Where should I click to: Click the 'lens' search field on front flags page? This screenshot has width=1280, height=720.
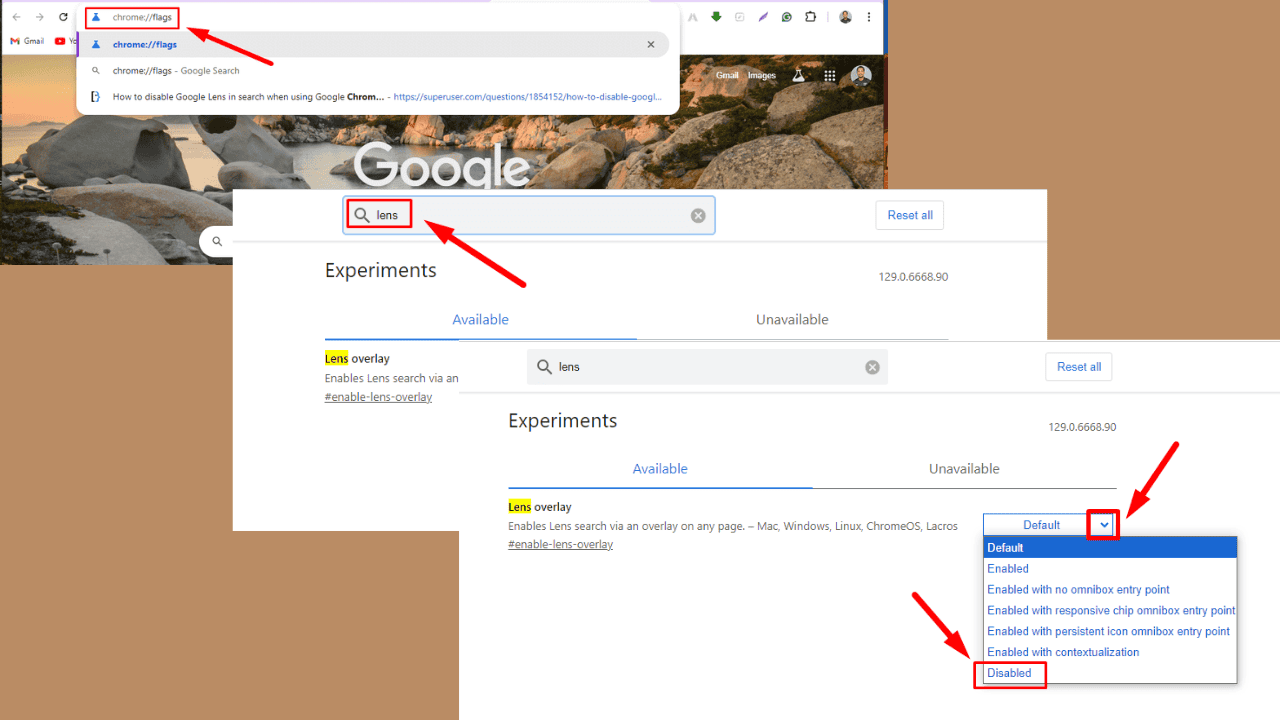(x=707, y=367)
